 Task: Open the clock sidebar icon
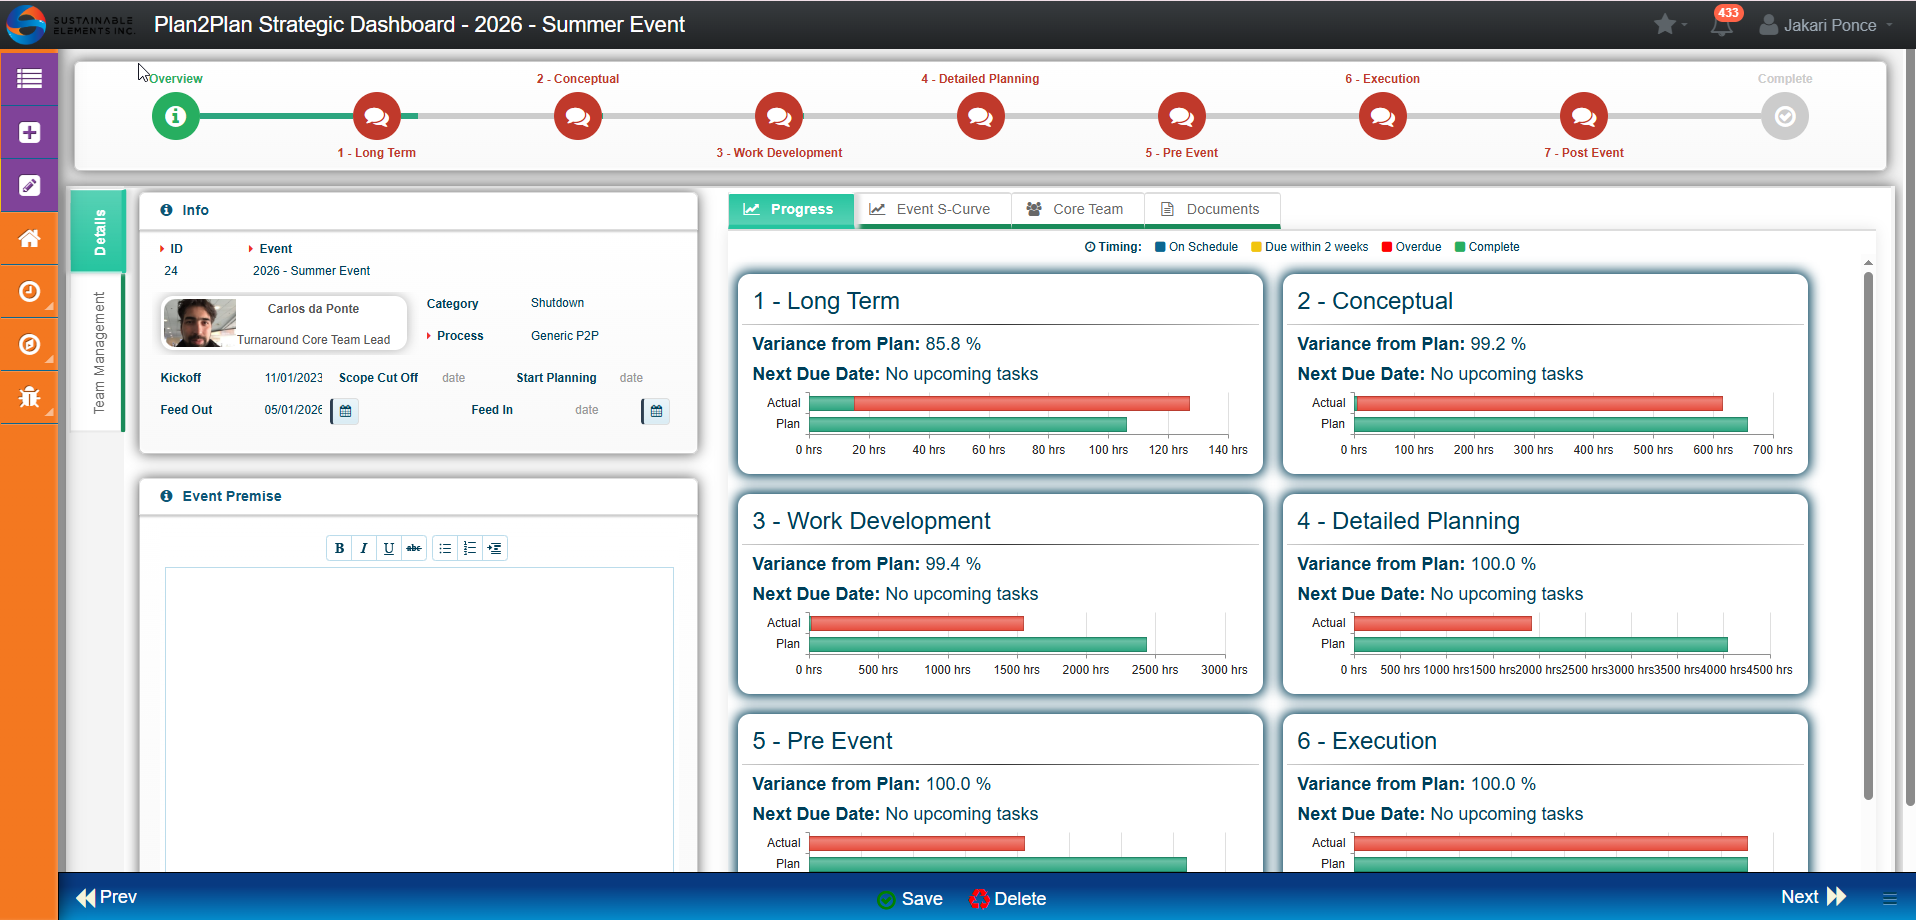(29, 291)
